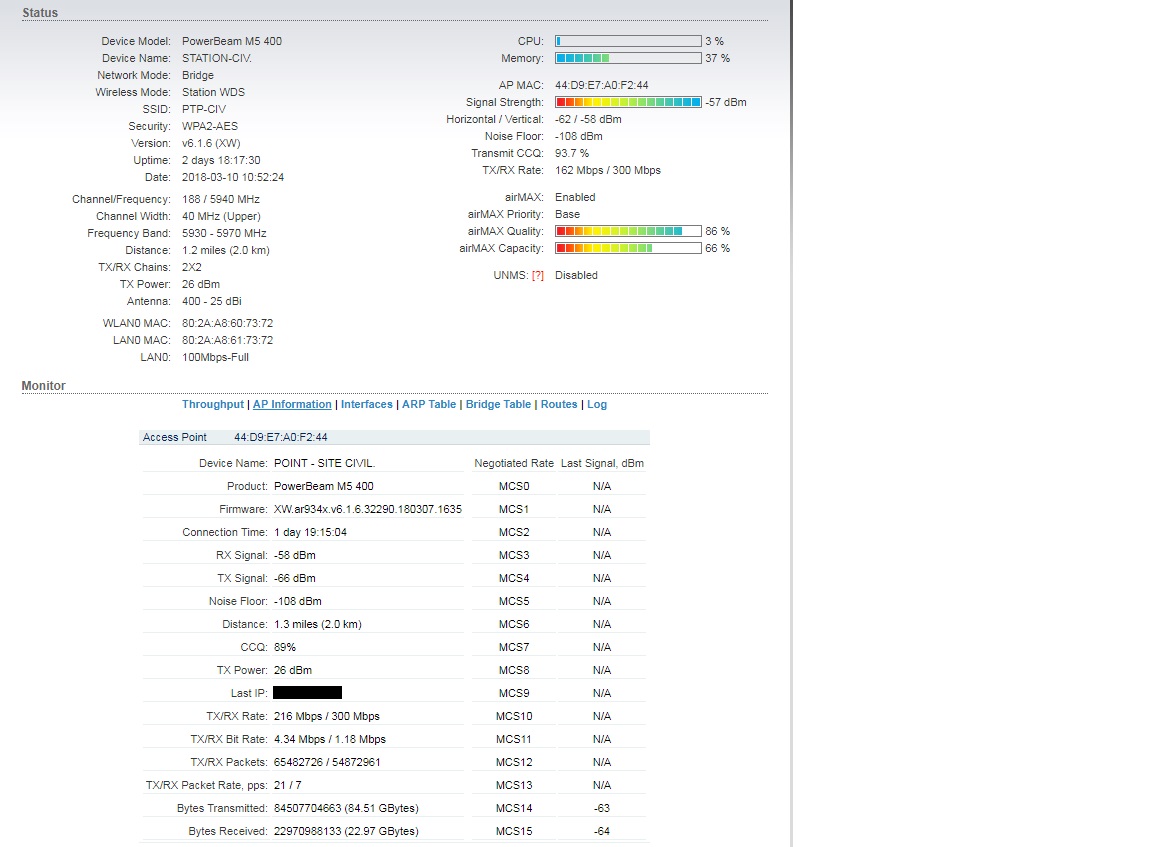
Task: Select Channel Width value 40 MHz (Upper)
Action: [x=221, y=216]
